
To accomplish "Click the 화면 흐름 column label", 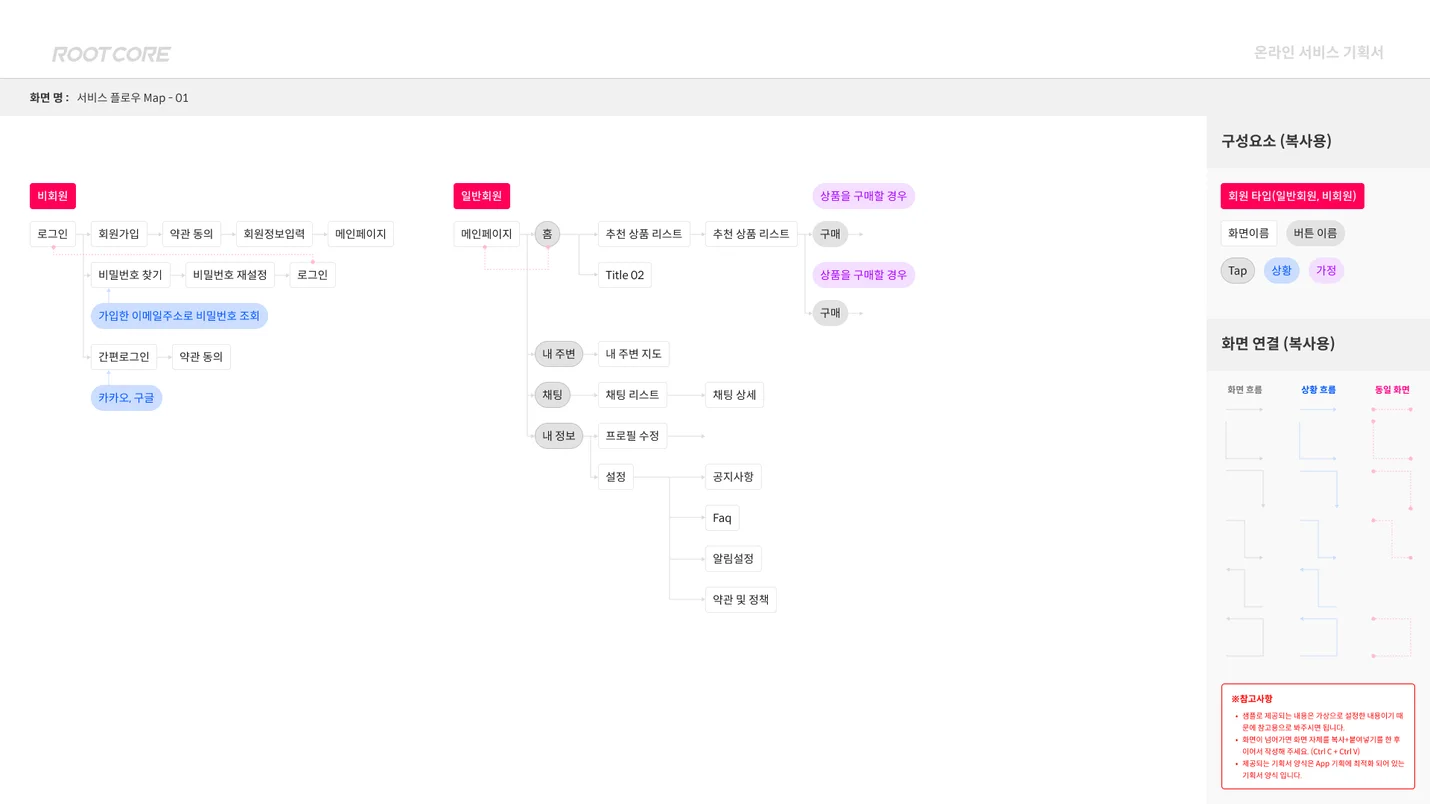I will click(x=1245, y=390).
